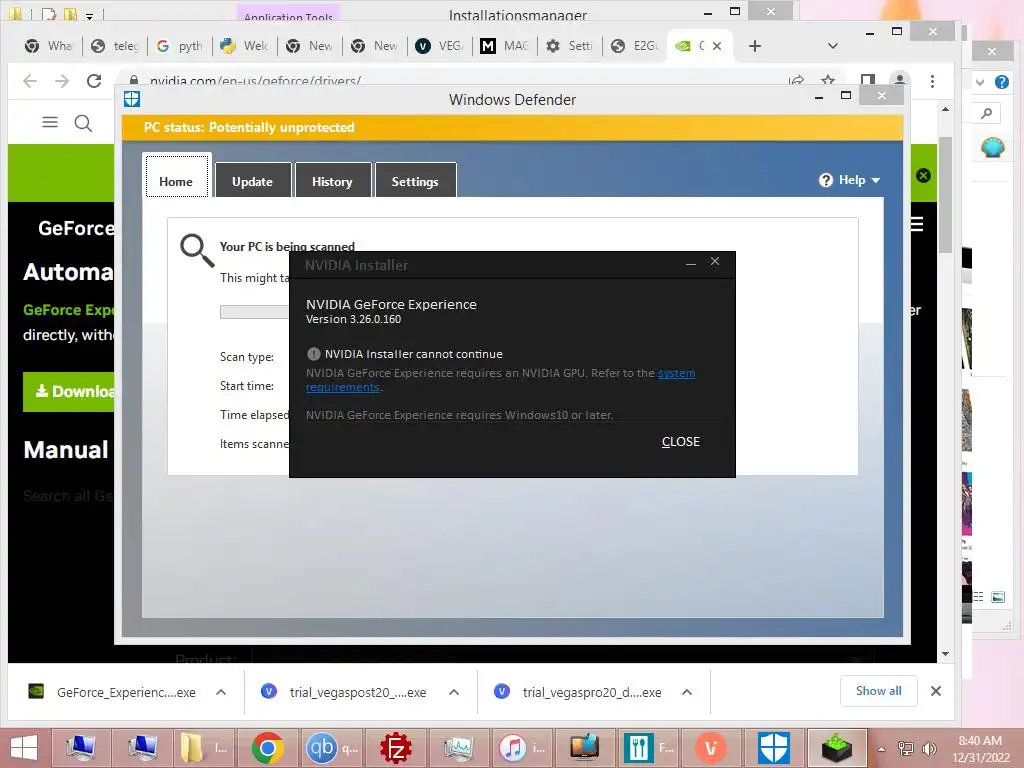Click the Chrome back arrow
The height and width of the screenshot is (768, 1024).
(x=30, y=81)
